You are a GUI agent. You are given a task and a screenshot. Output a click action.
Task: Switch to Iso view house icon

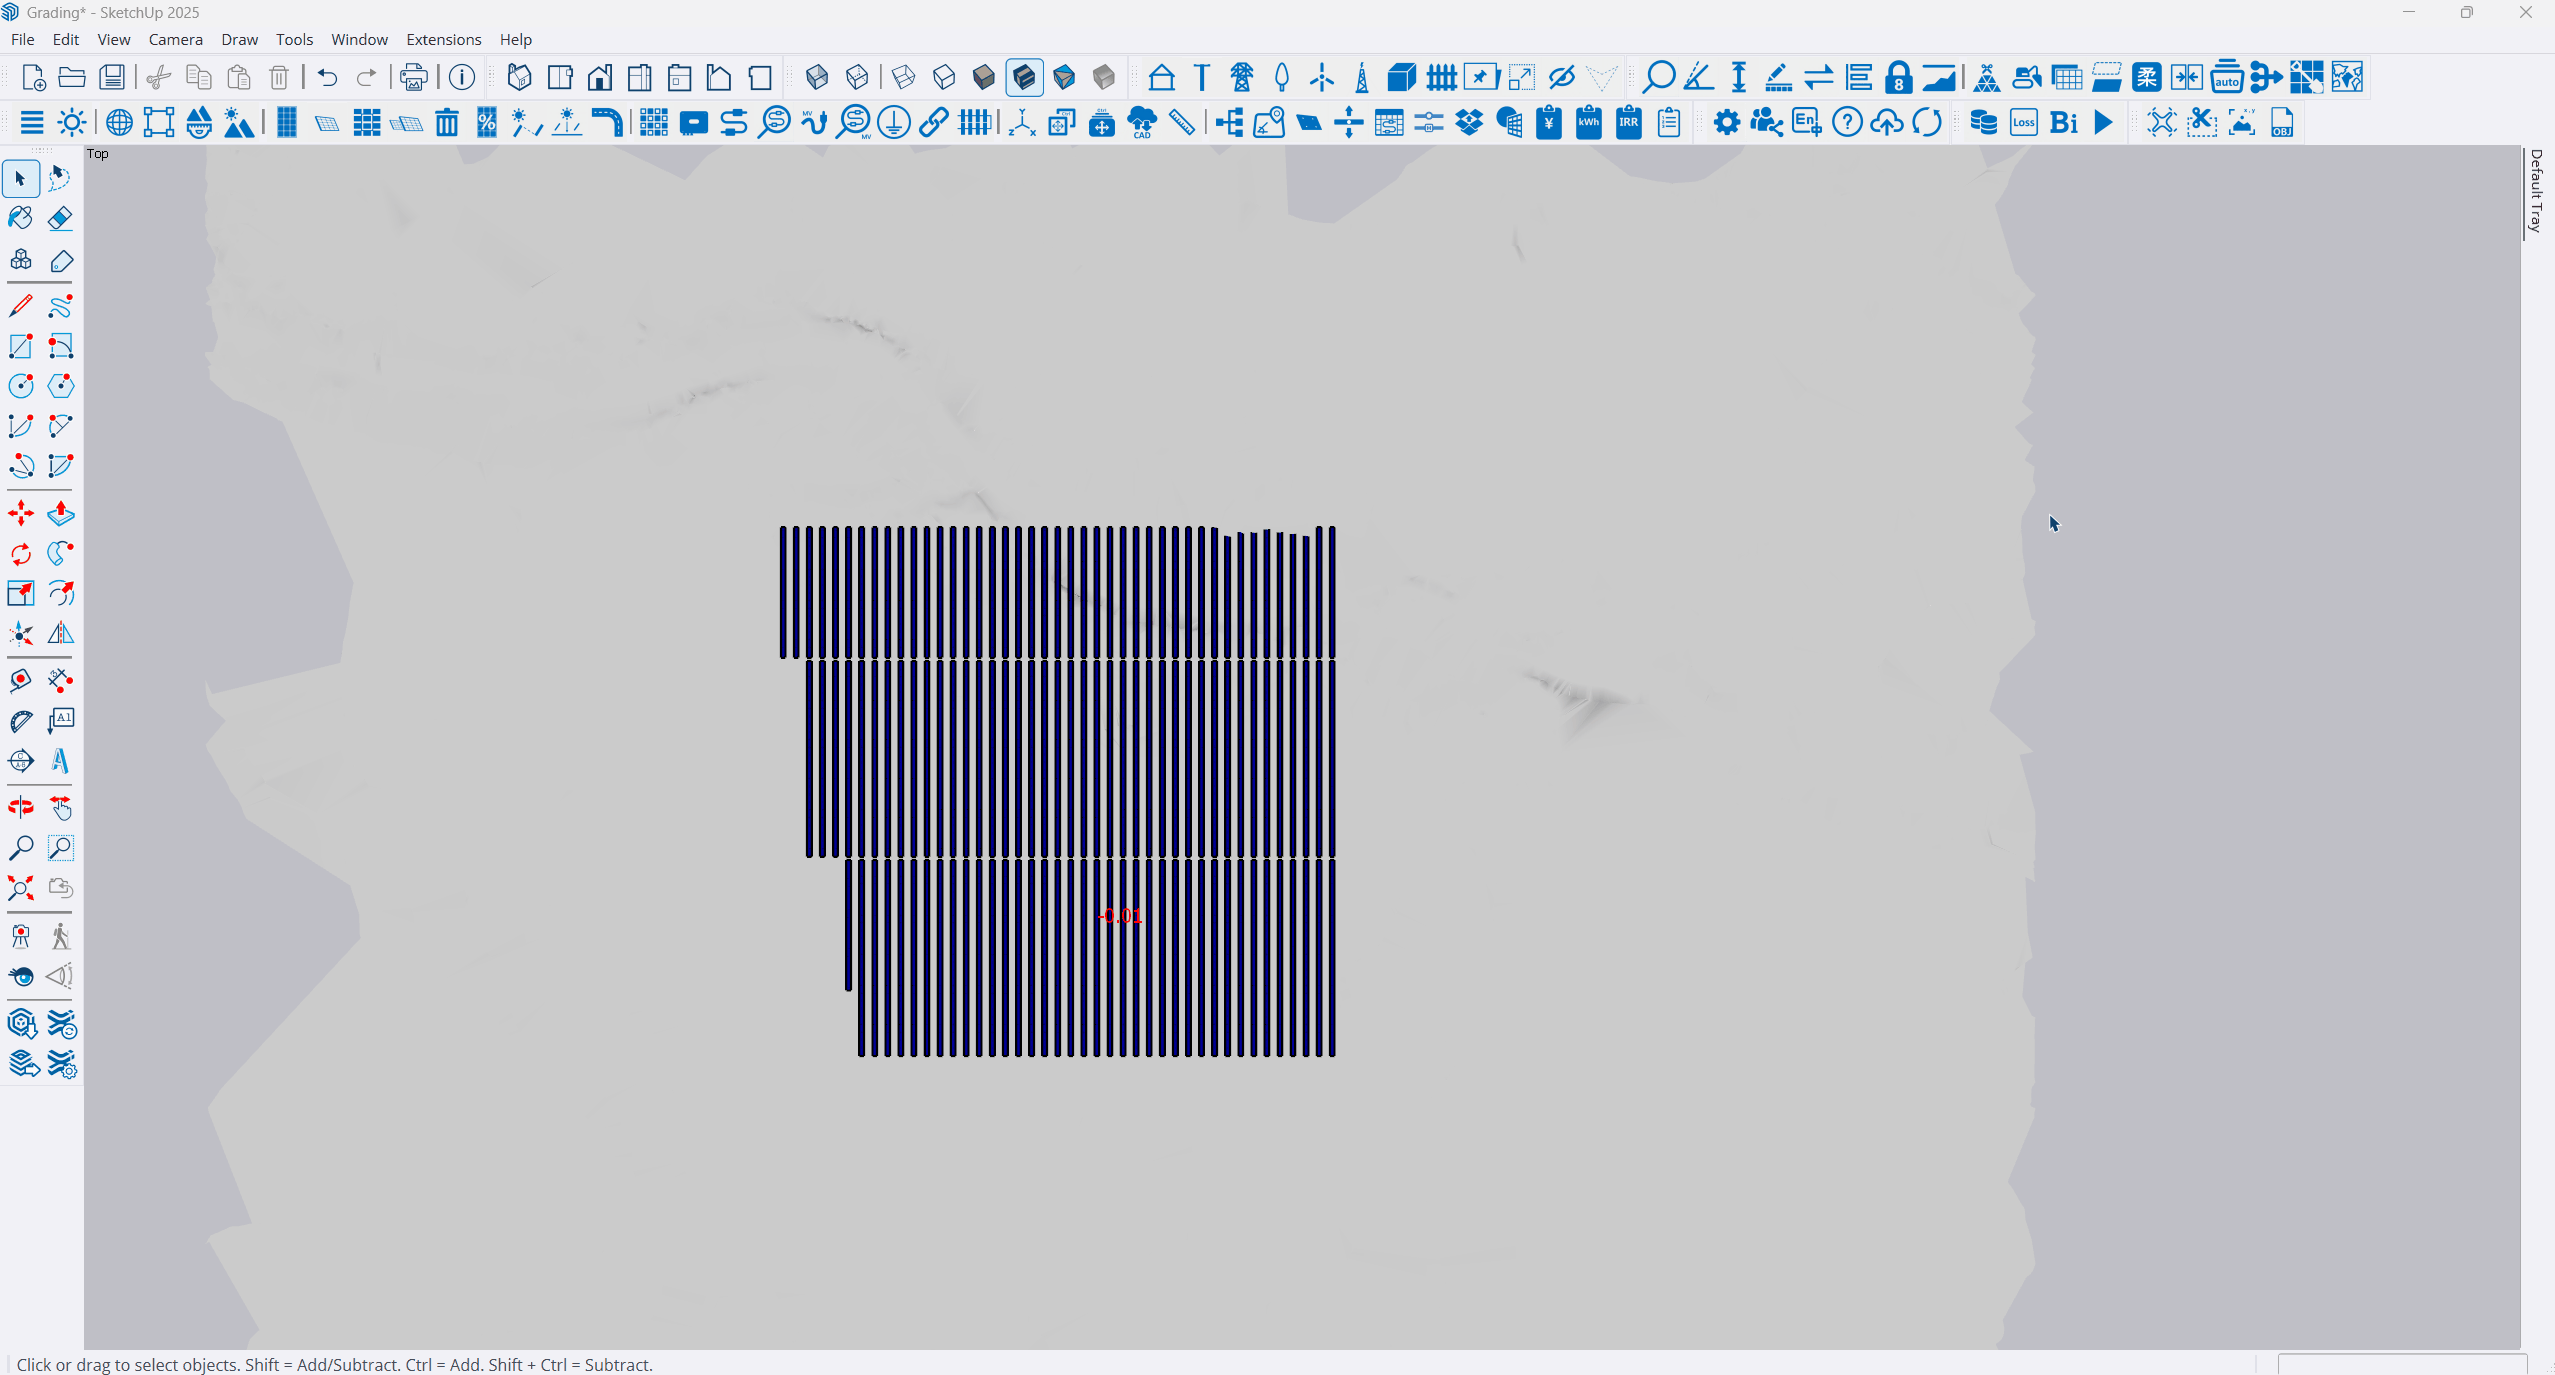coord(519,77)
